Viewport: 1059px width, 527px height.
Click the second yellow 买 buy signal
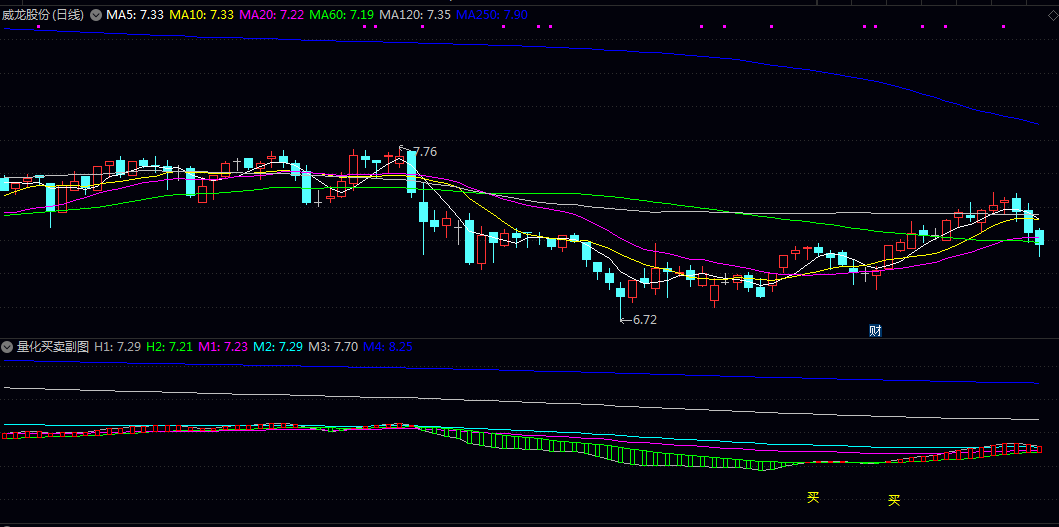click(x=894, y=500)
